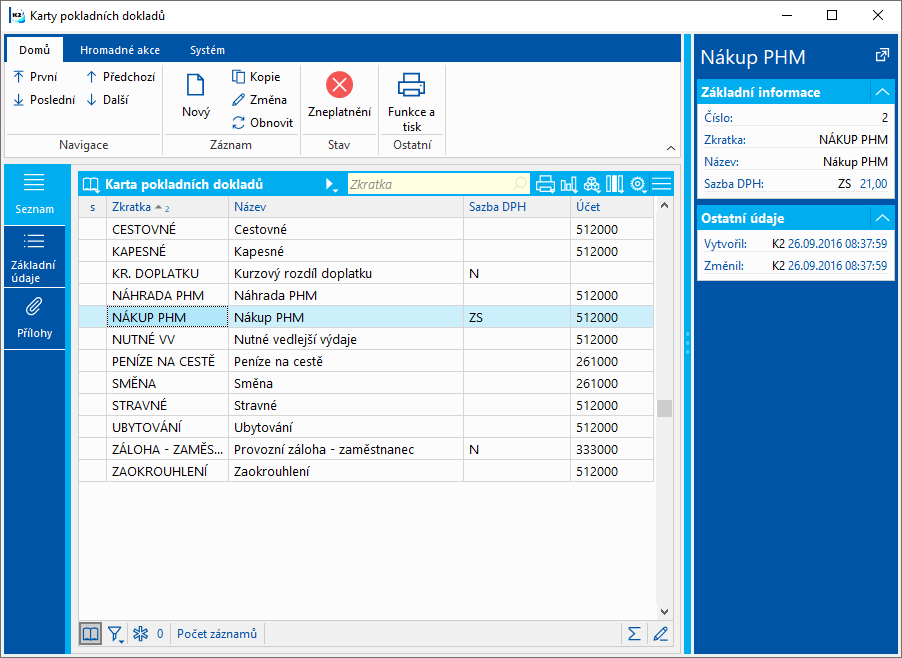This screenshot has width=902, height=658.
Task: Click the gear settings icon in grid header
Action: pyautogui.click(x=638, y=184)
